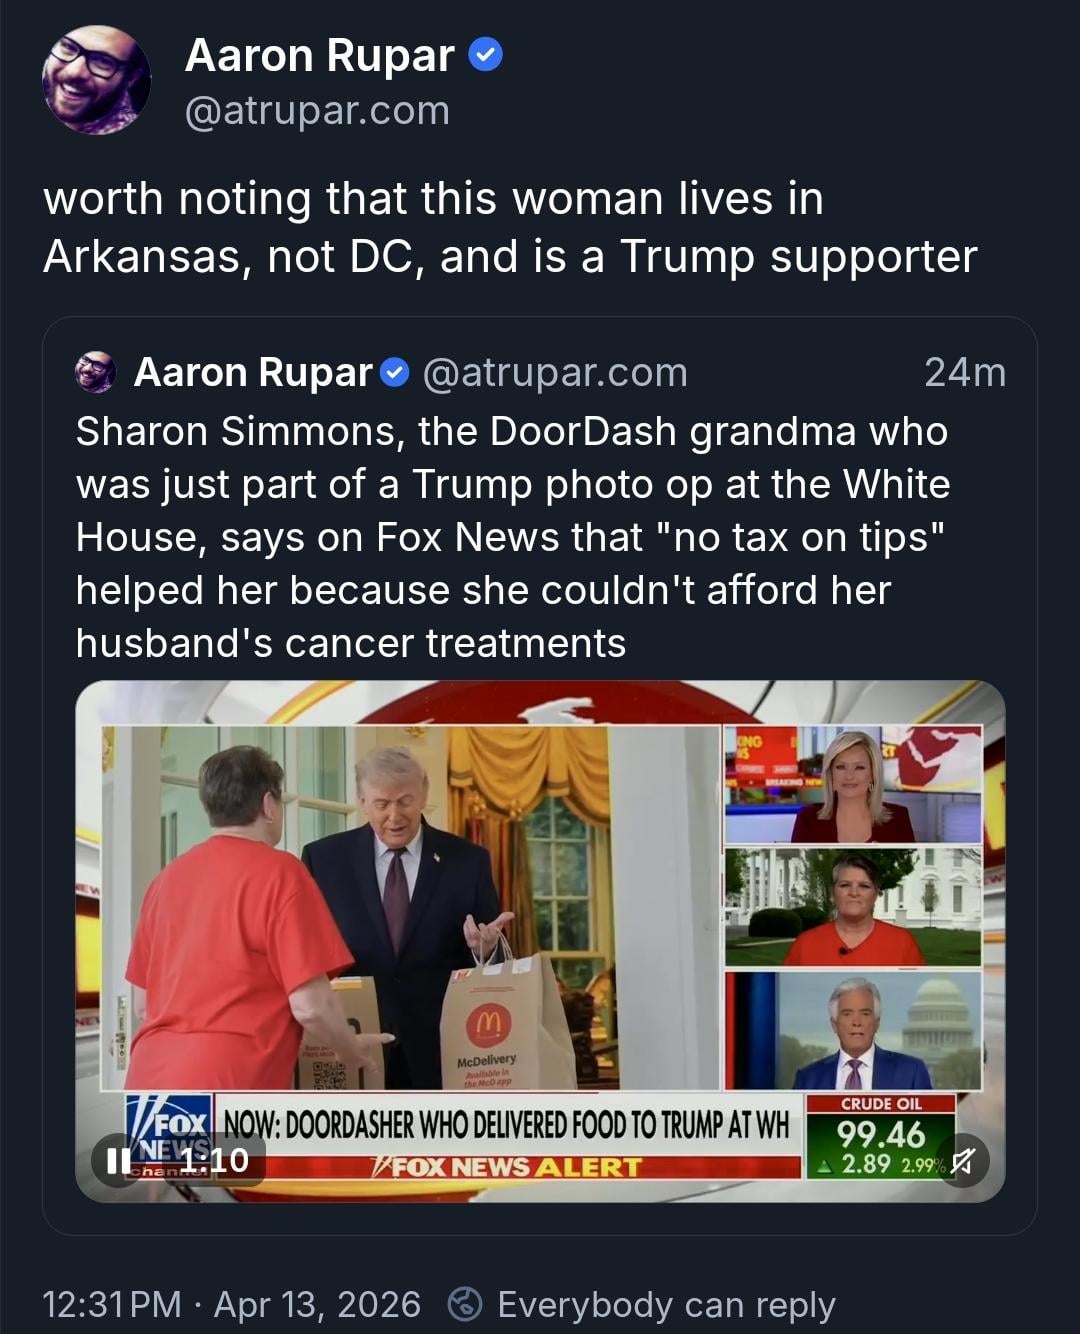
Task: Unmute the video using the muted speaker icon
Action: click(962, 1160)
